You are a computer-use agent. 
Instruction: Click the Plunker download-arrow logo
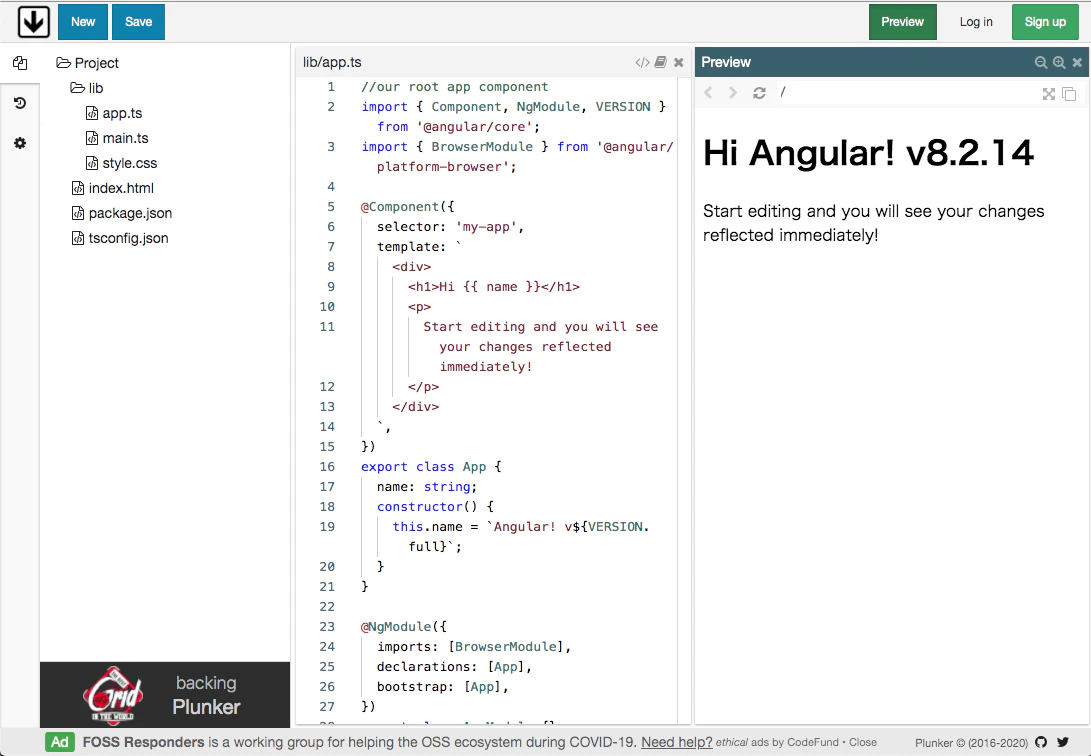click(x=33, y=22)
